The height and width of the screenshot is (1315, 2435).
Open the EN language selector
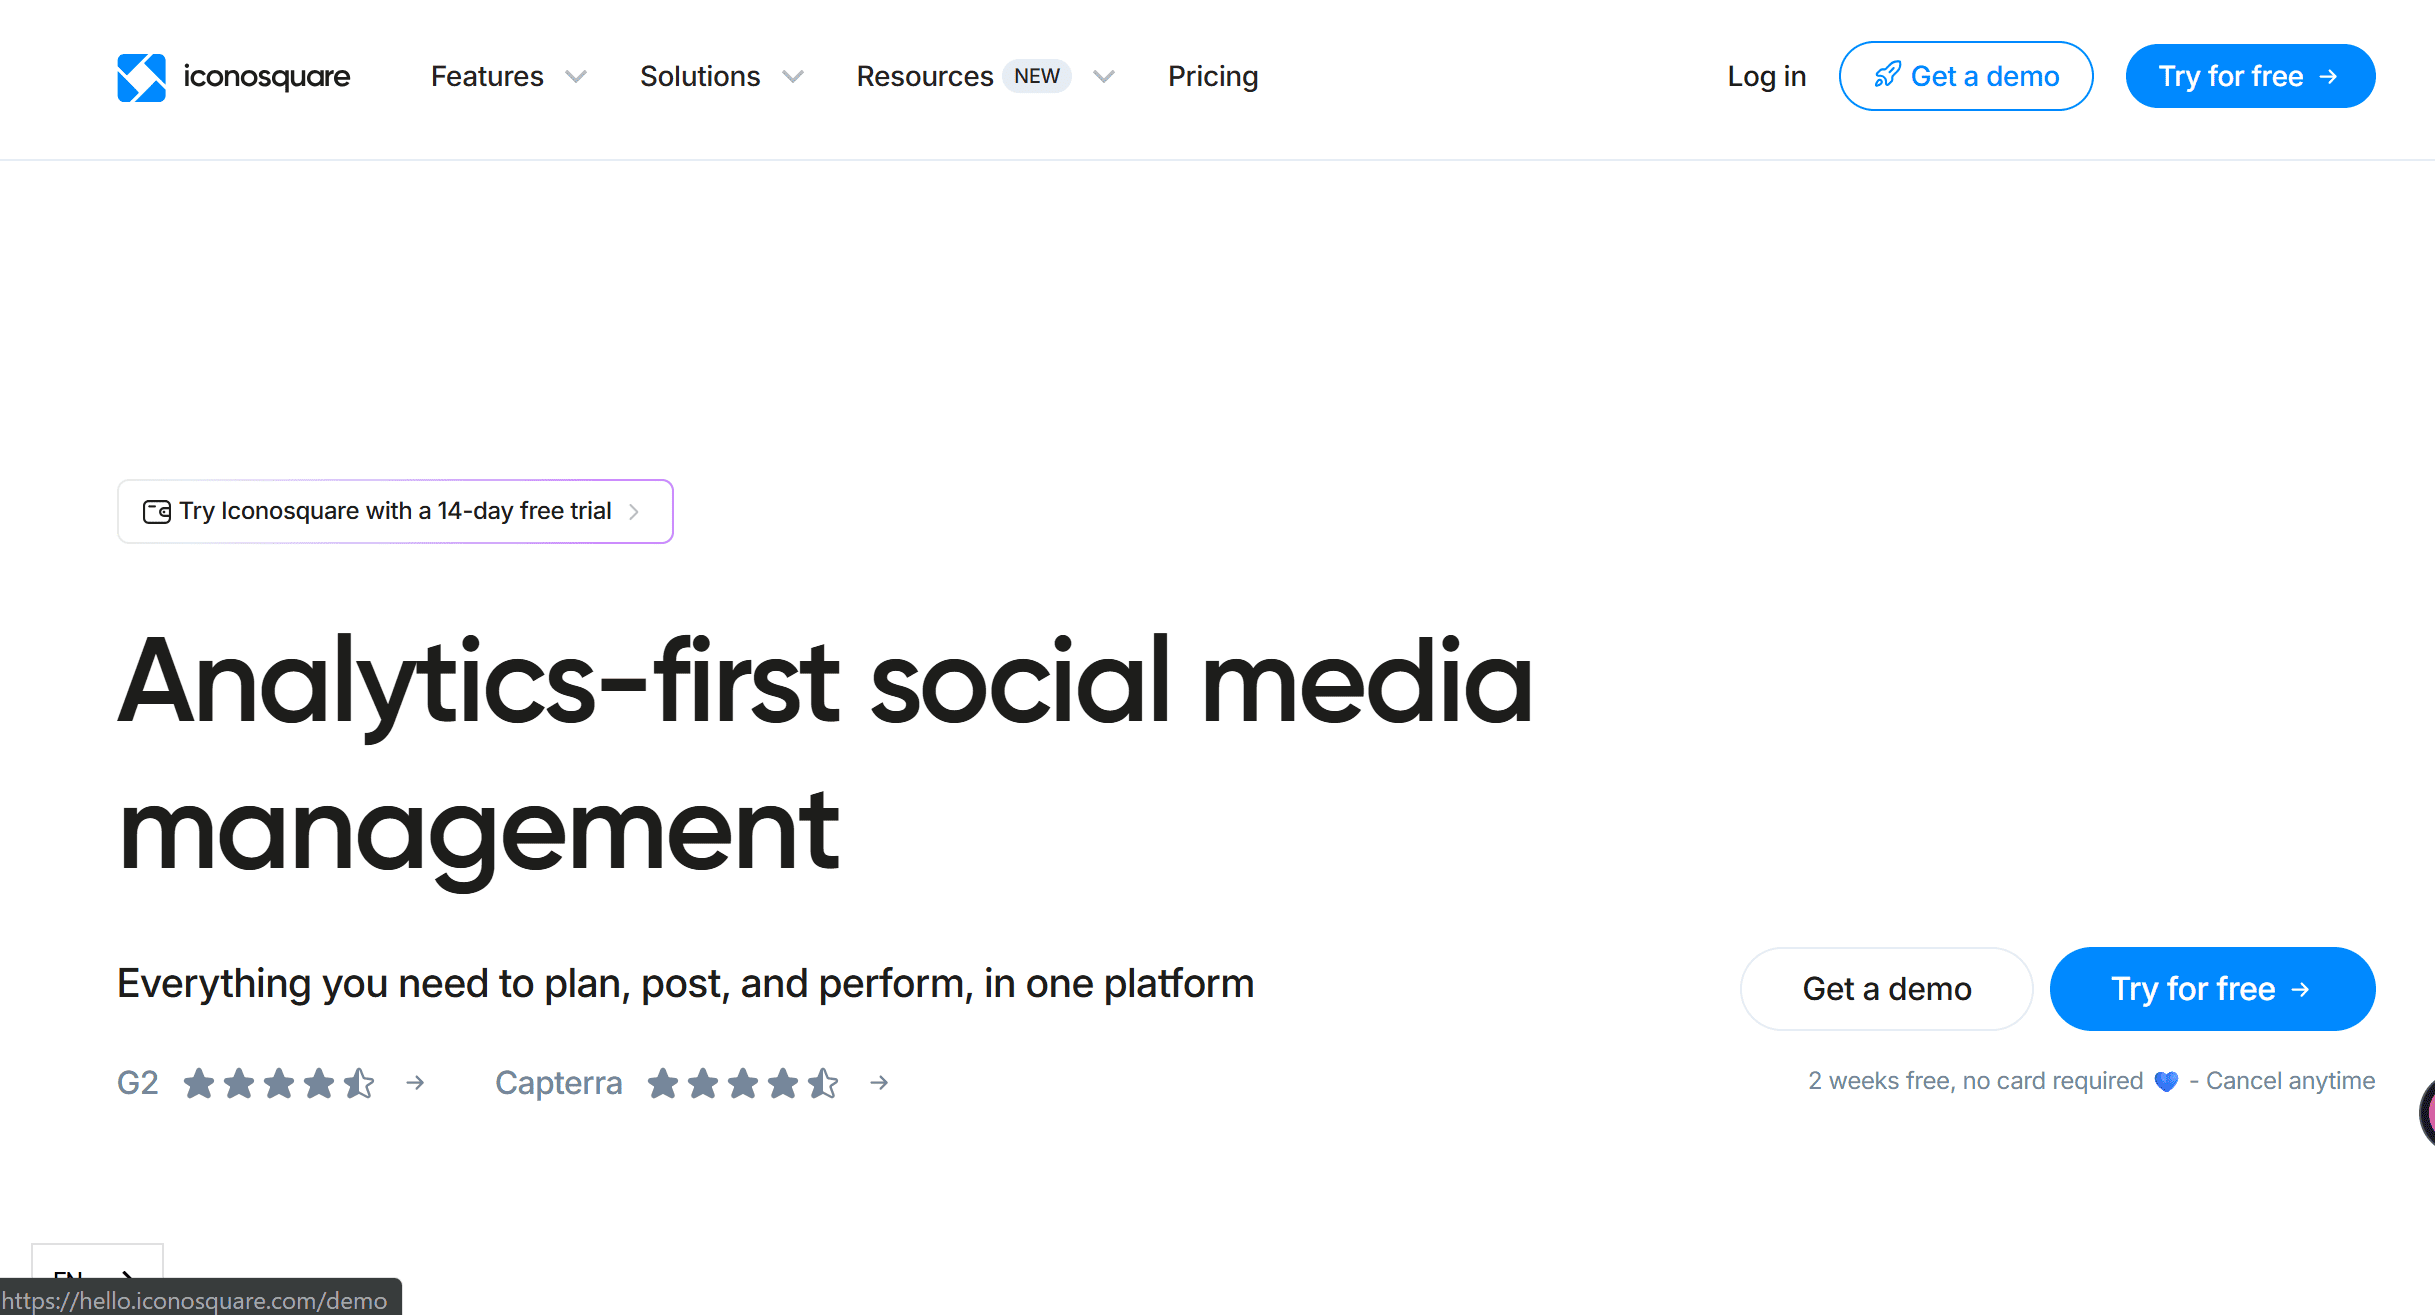[x=96, y=1262]
